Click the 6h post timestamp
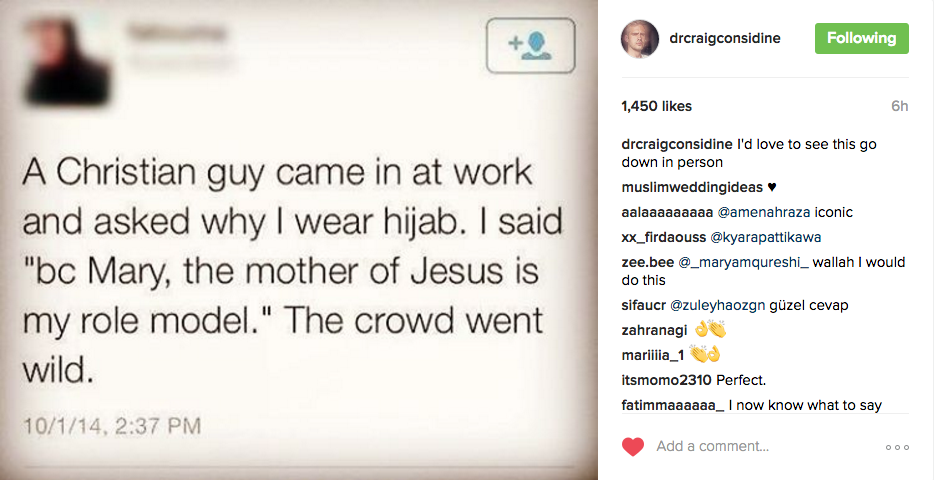 pyautogui.click(x=899, y=106)
